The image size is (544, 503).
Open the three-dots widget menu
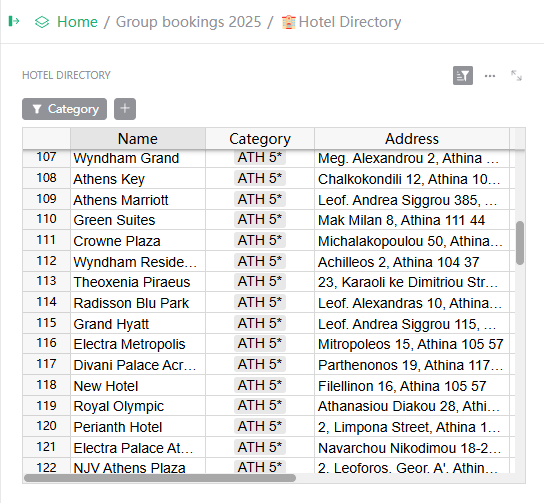pyautogui.click(x=490, y=76)
